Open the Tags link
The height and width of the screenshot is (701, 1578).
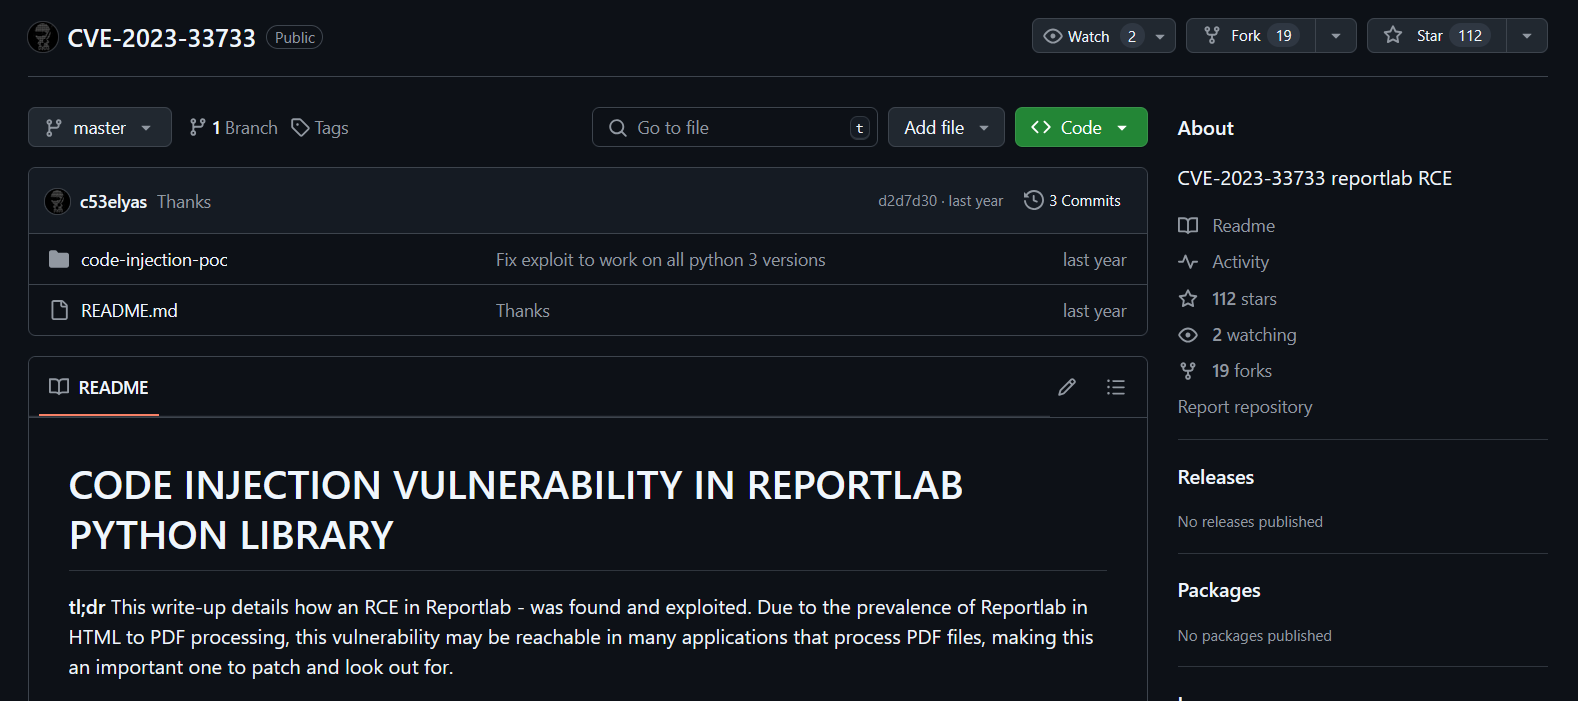[320, 128]
